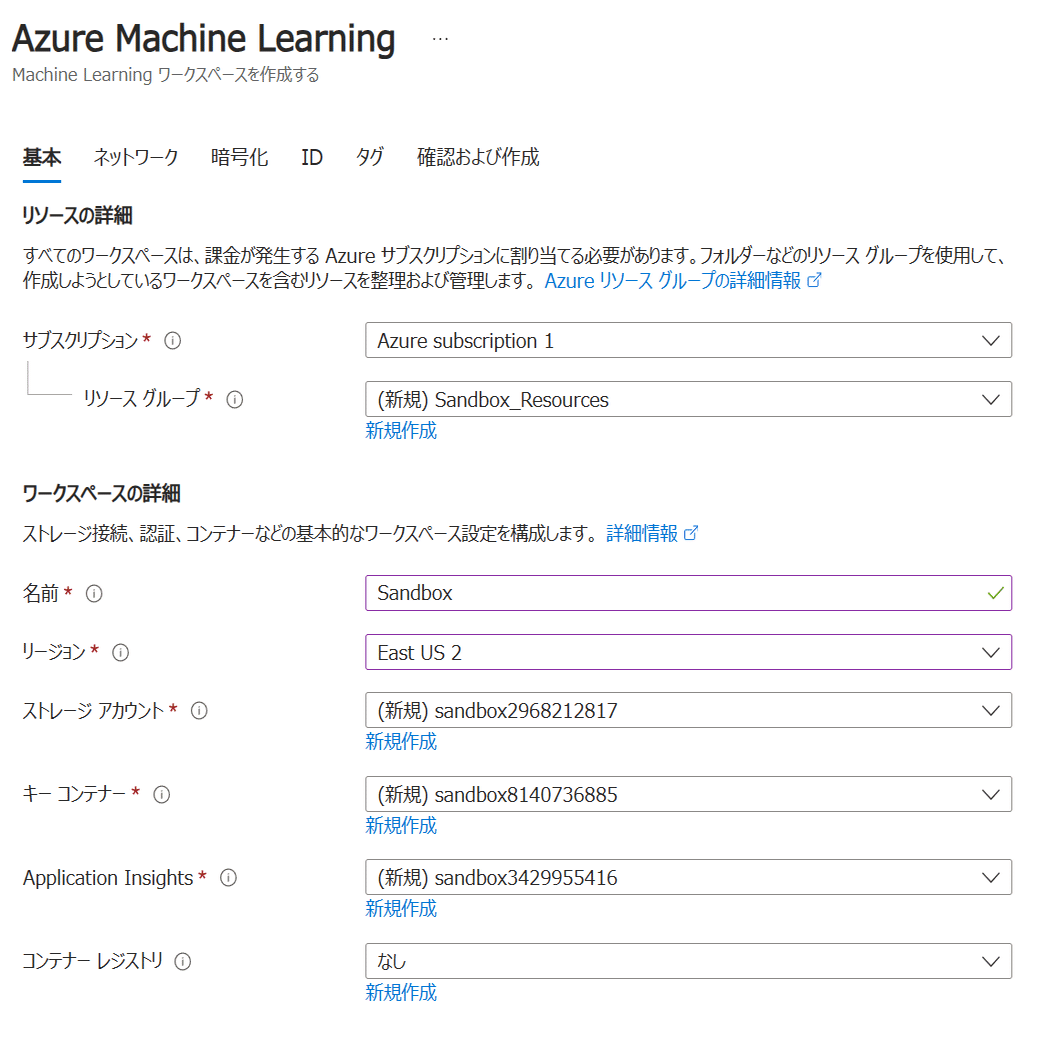Screen dimensions: 1047x1047
Task: Switch to the ネットワーク tab
Action: [x=136, y=158]
